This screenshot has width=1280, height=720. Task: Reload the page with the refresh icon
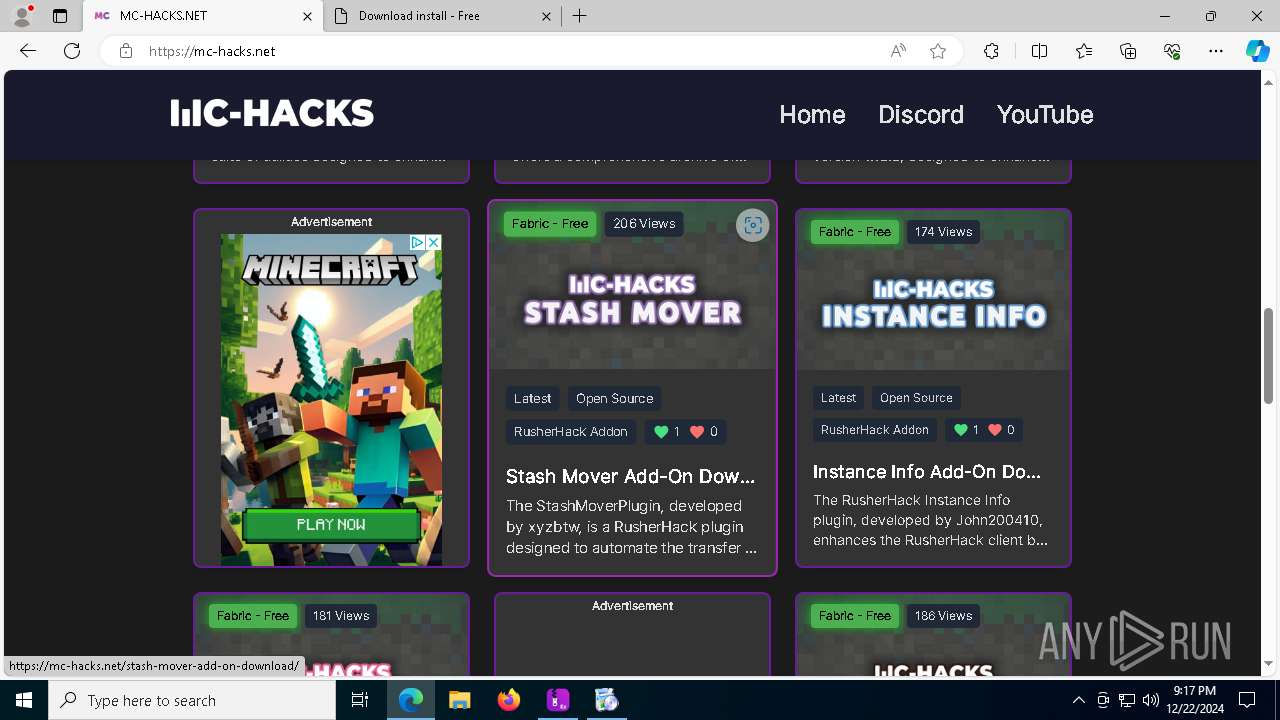pyautogui.click(x=72, y=51)
